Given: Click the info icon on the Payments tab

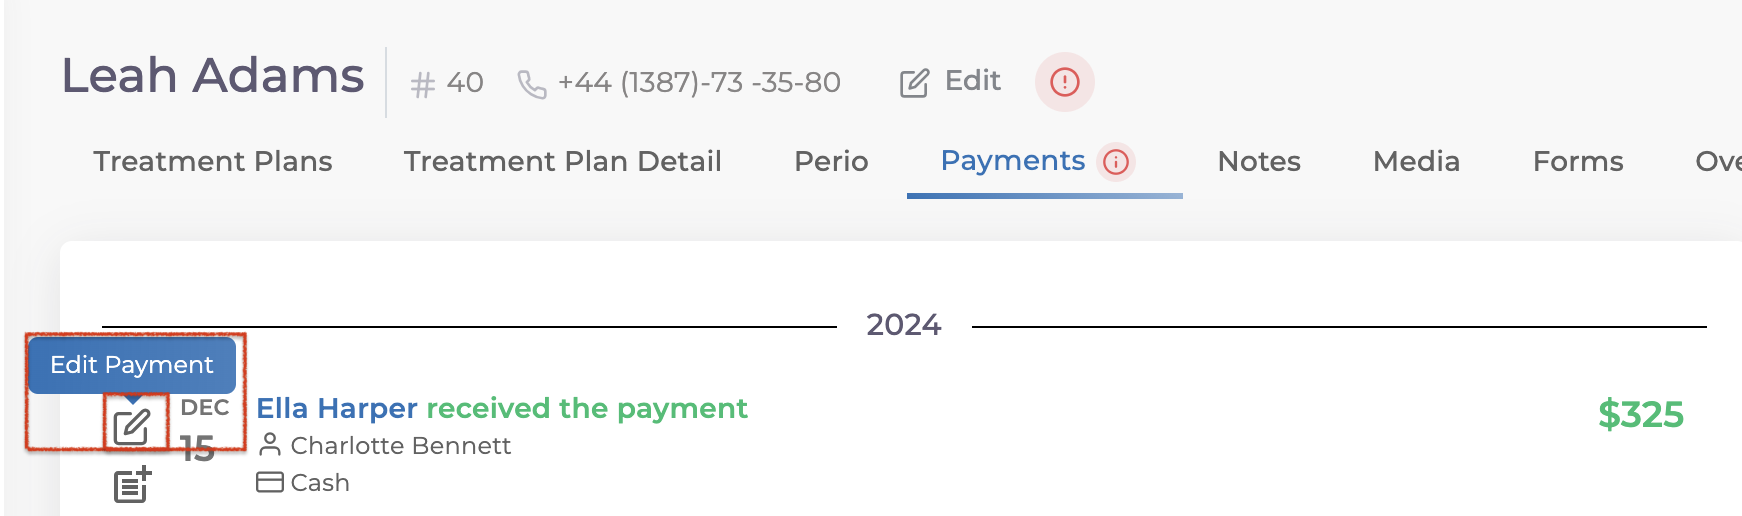Looking at the screenshot, I should pos(1116,162).
